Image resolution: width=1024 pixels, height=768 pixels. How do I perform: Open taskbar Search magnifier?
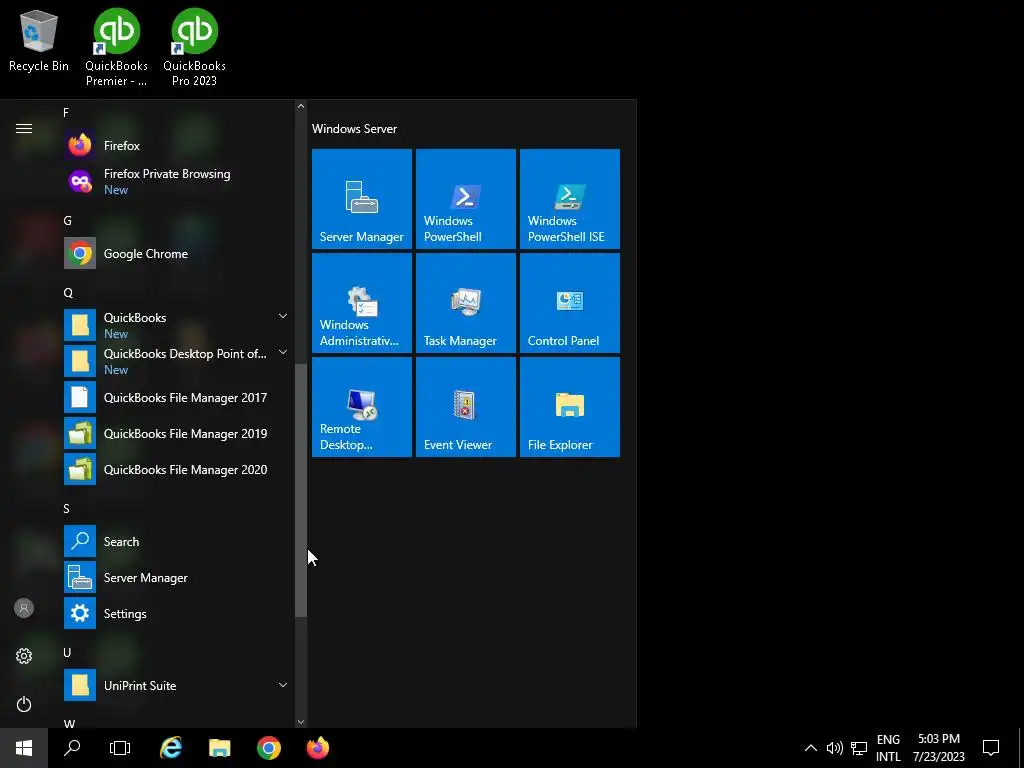(72, 748)
